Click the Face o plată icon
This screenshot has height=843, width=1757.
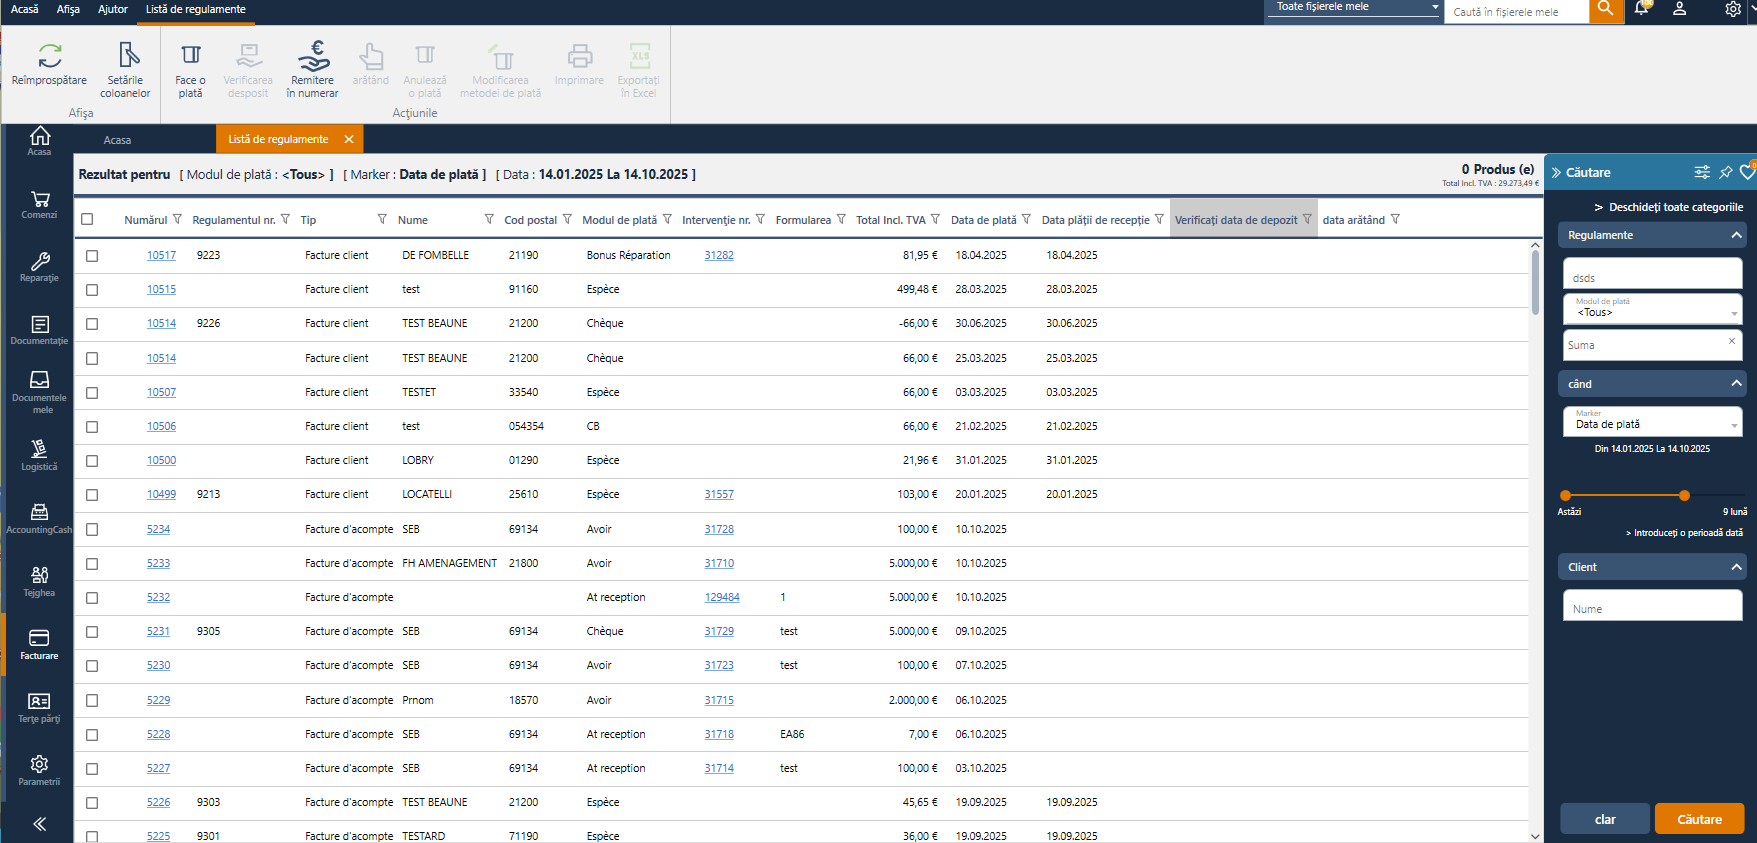click(190, 55)
